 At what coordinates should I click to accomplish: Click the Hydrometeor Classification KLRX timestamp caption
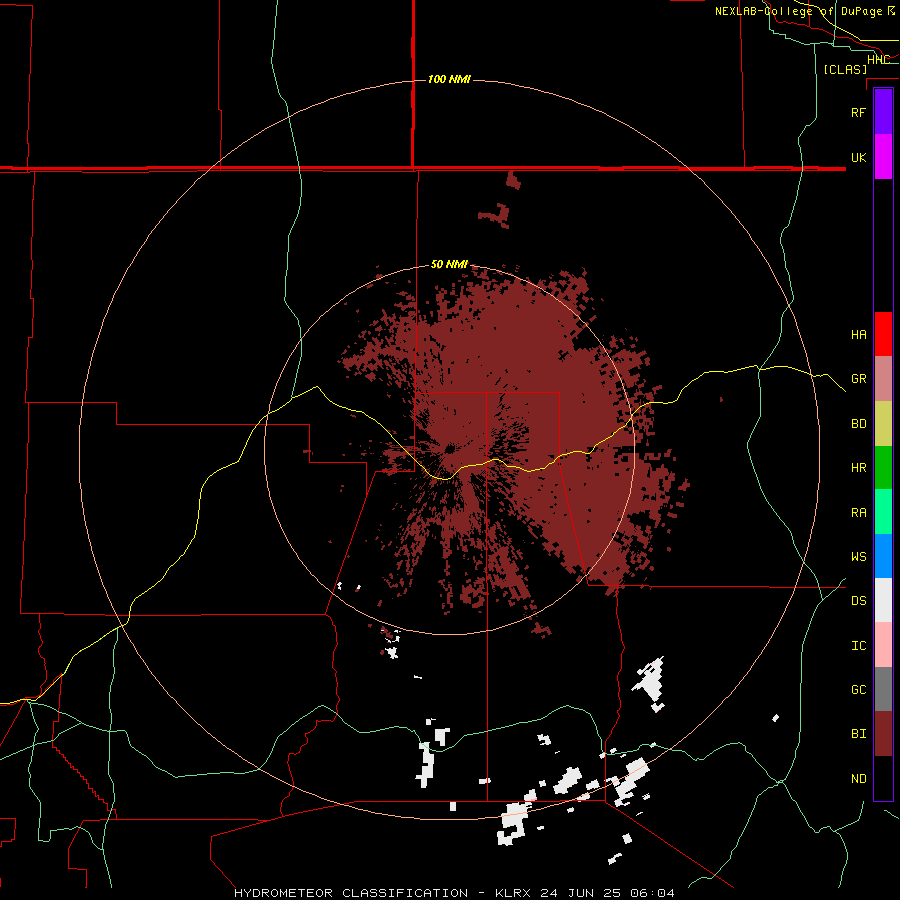click(454, 893)
